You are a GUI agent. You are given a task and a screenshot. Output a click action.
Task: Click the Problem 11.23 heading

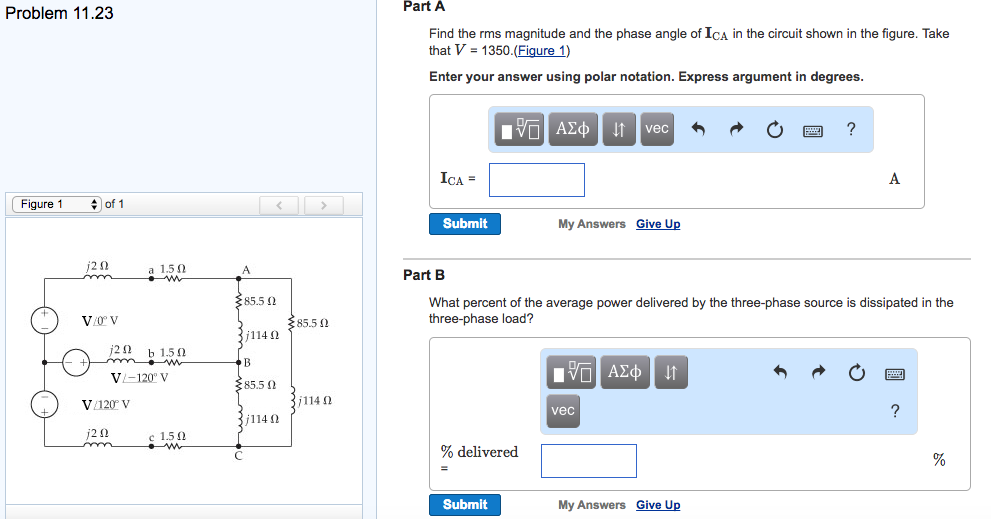tap(59, 13)
